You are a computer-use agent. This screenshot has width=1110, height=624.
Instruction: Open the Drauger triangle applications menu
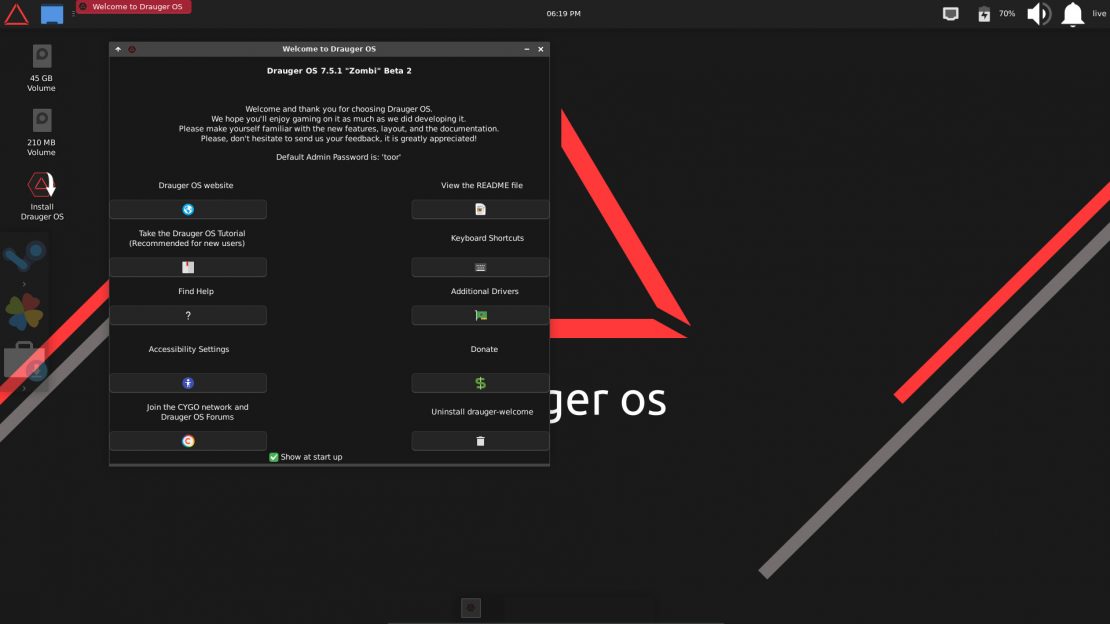(17, 14)
